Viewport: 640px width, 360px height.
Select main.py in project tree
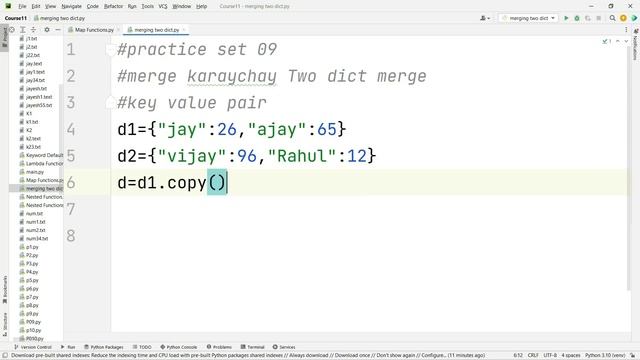pyautogui.click(x=35, y=172)
